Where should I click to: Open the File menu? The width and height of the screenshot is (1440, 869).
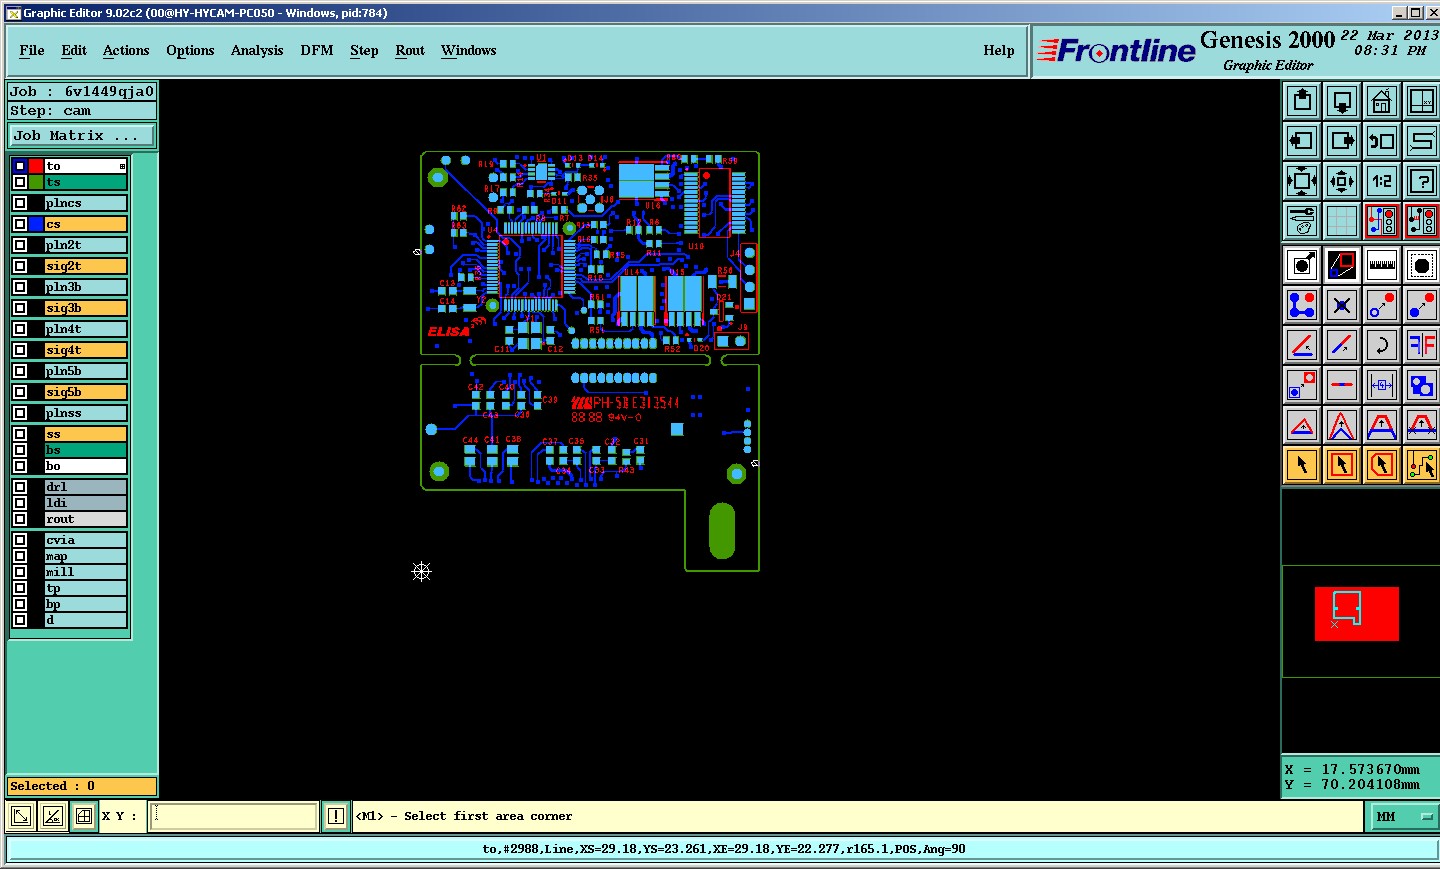pos(32,50)
